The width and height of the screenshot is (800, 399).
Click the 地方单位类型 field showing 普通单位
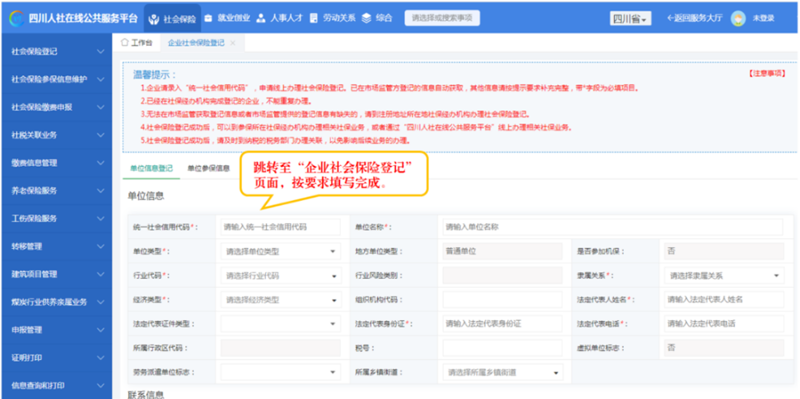pyautogui.click(x=503, y=251)
